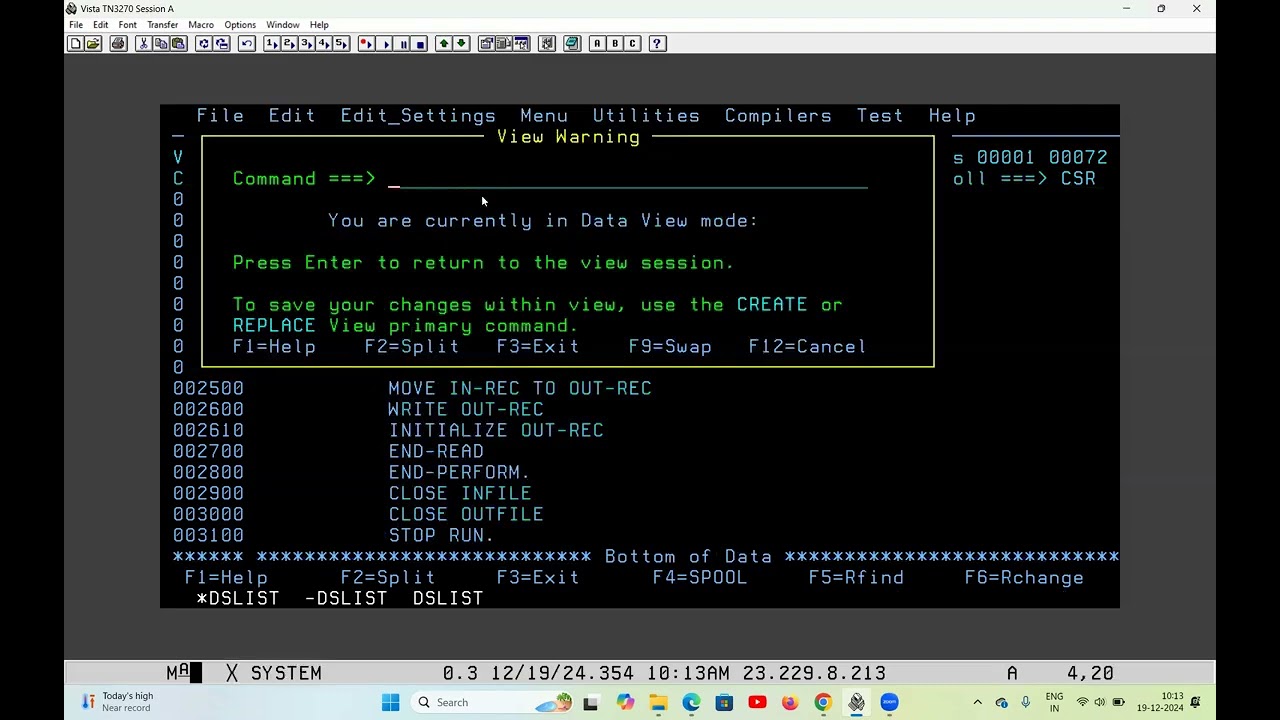
Task: Run macro 4 from the toolbar
Action: tap(323, 44)
